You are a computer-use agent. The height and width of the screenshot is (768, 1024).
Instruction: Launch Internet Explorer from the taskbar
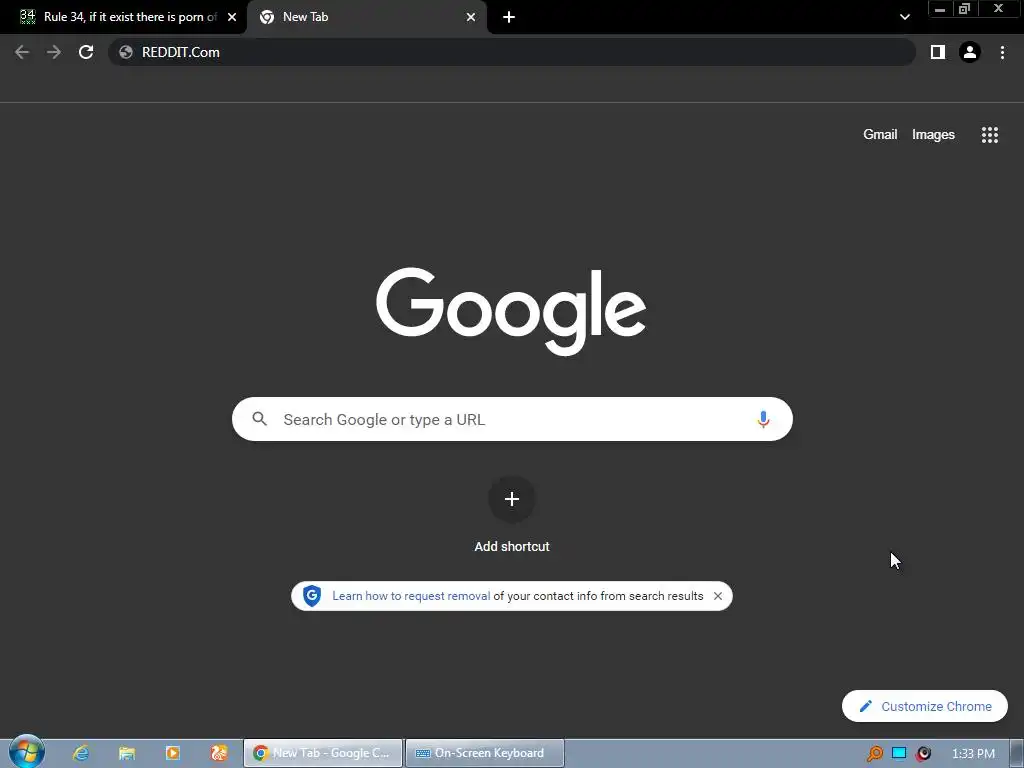80,753
